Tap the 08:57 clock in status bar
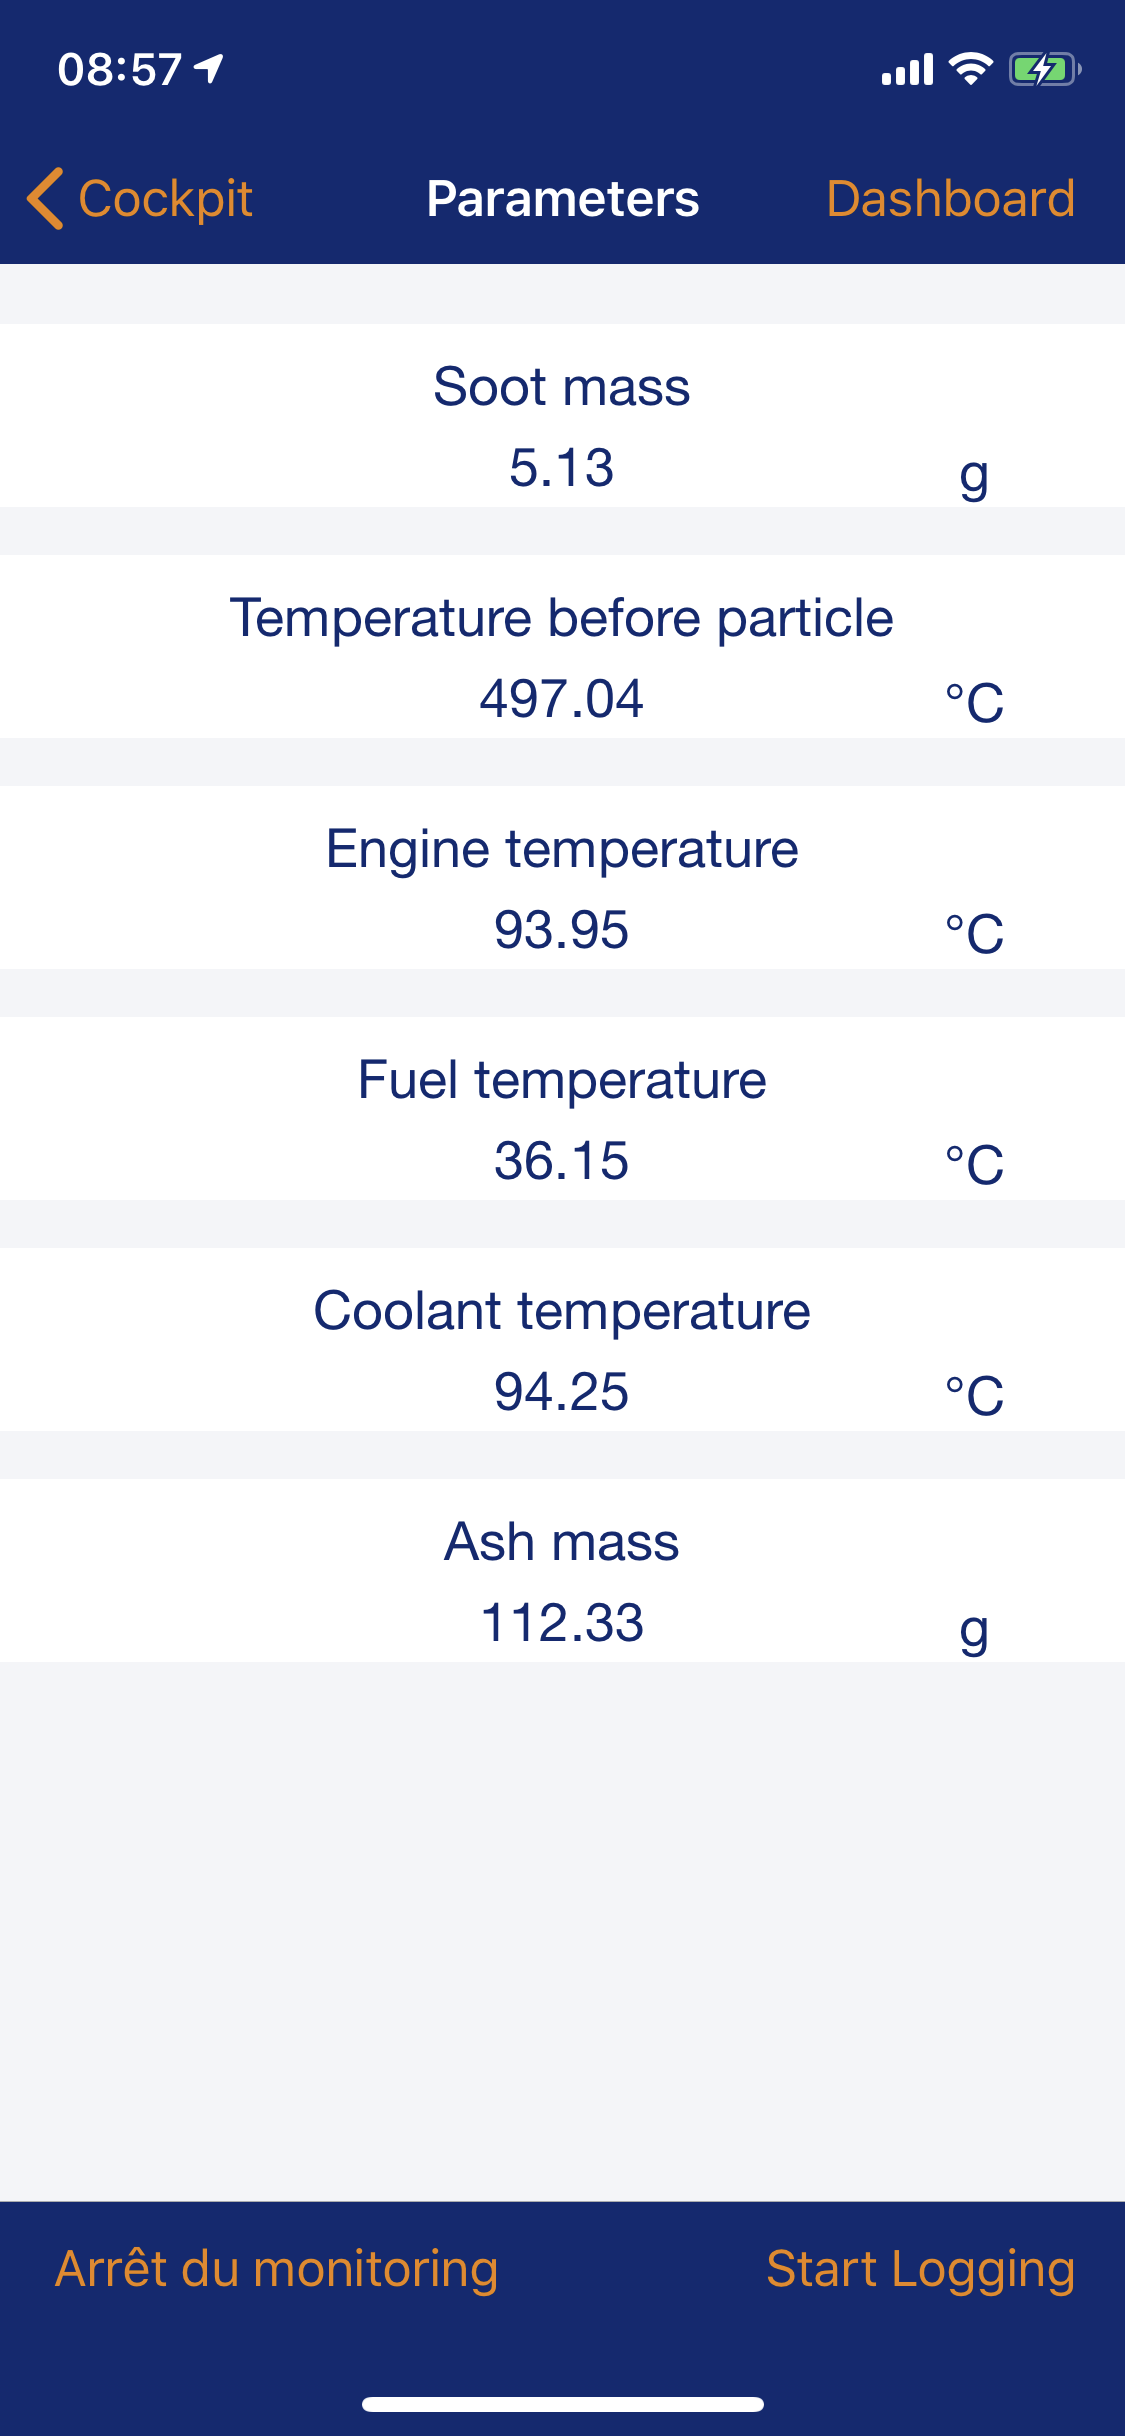1125x2436 pixels. pyautogui.click(x=120, y=70)
